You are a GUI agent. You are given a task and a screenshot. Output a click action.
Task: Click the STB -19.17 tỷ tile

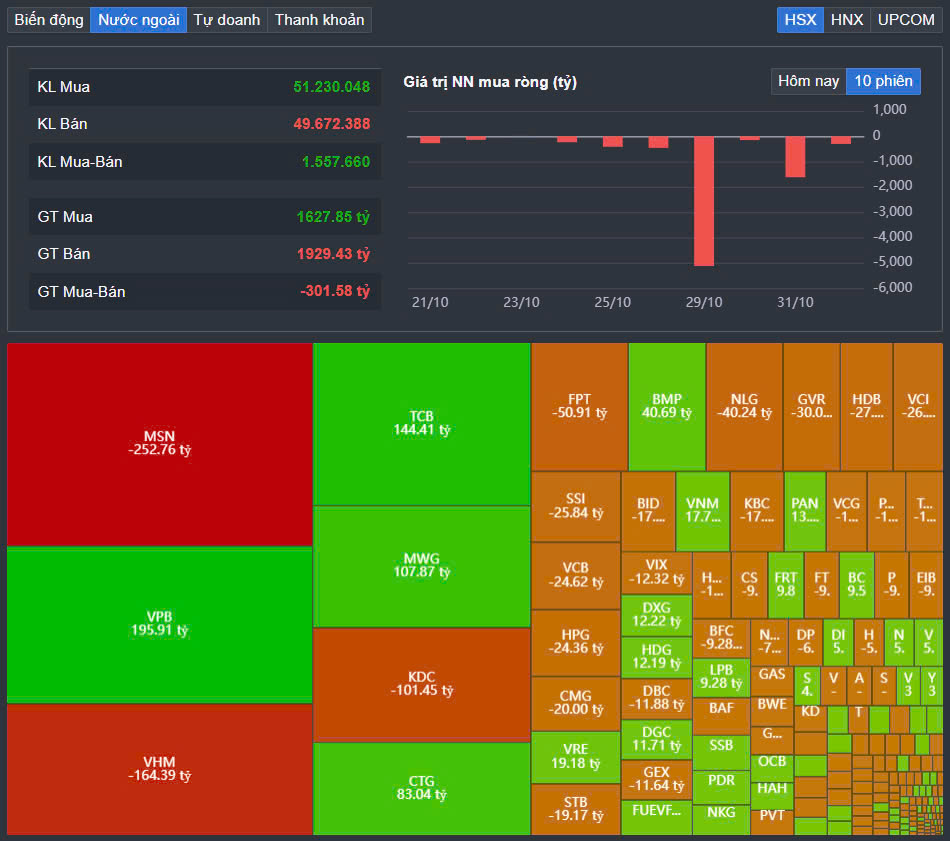coord(576,809)
